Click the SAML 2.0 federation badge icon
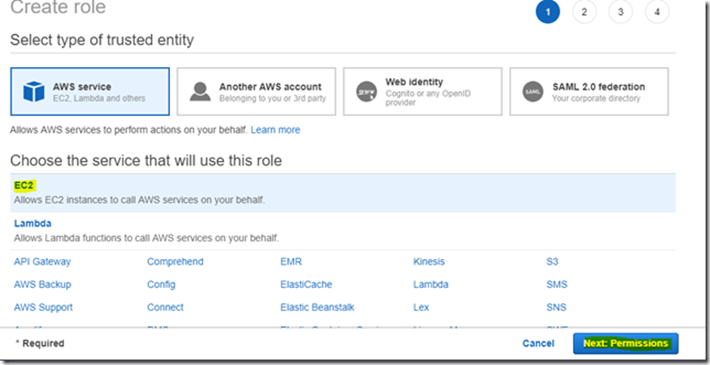710x365 pixels. tap(532, 91)
